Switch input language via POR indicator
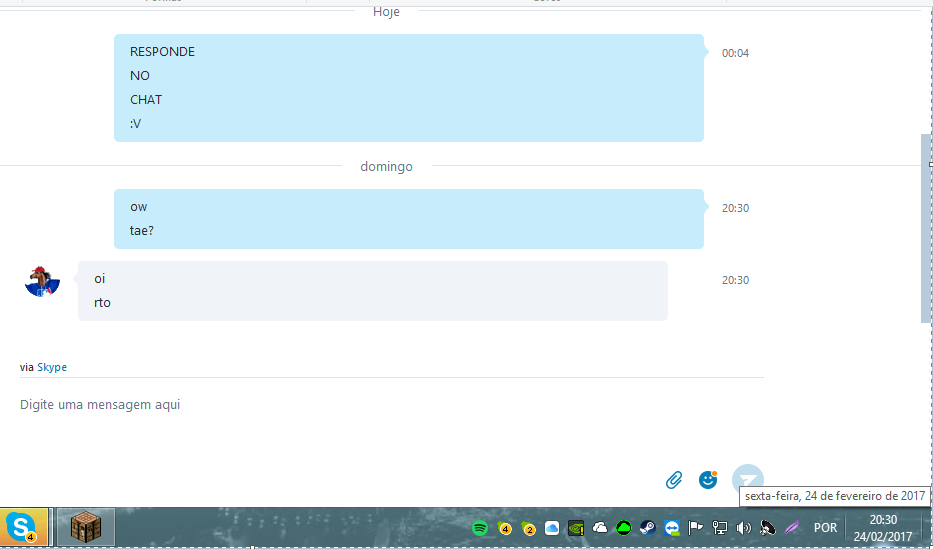 [825, 528]
